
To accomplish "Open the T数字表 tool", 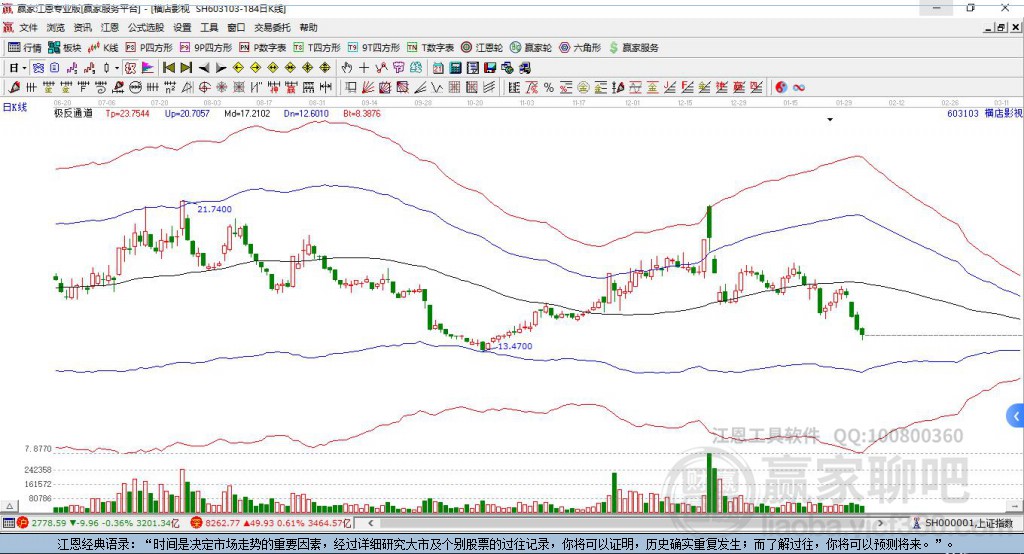I will point(430,48).
